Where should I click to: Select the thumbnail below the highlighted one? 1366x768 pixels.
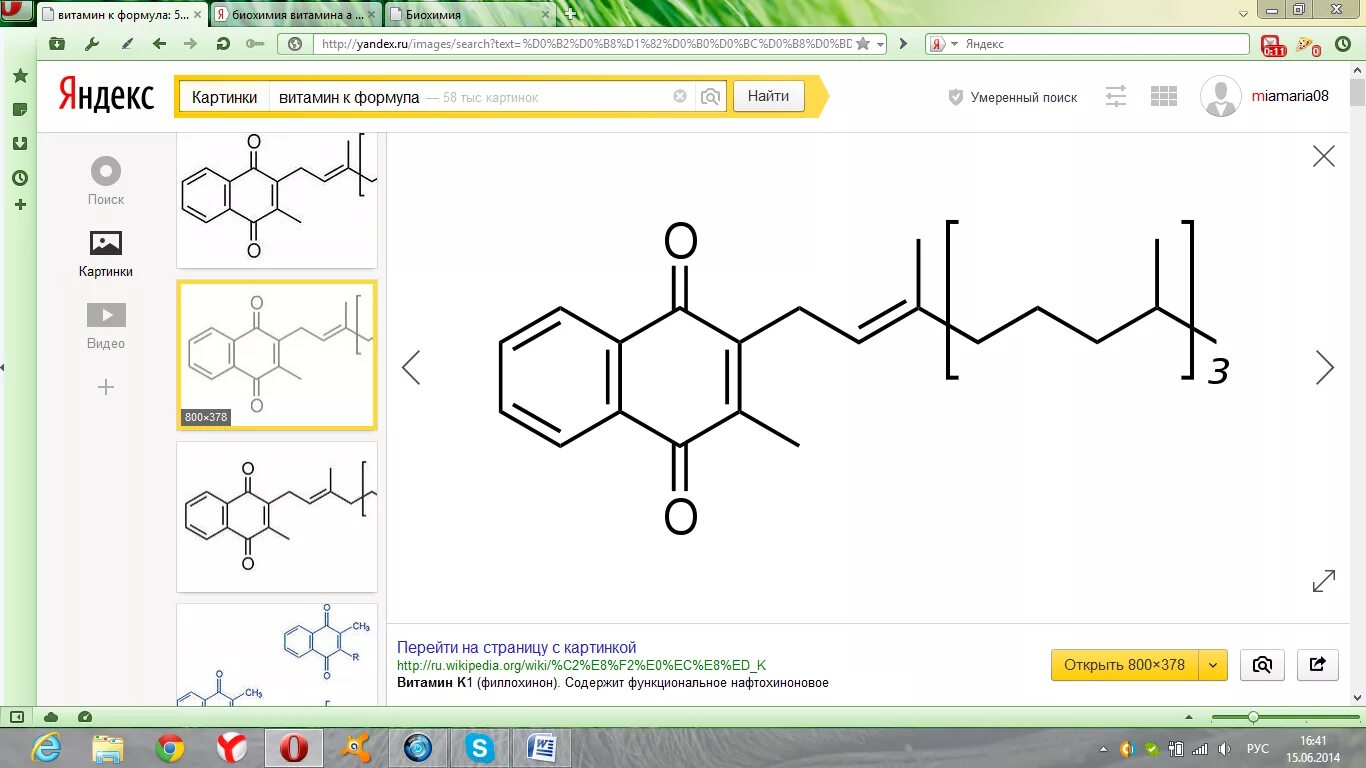click(x=277, y=517)
